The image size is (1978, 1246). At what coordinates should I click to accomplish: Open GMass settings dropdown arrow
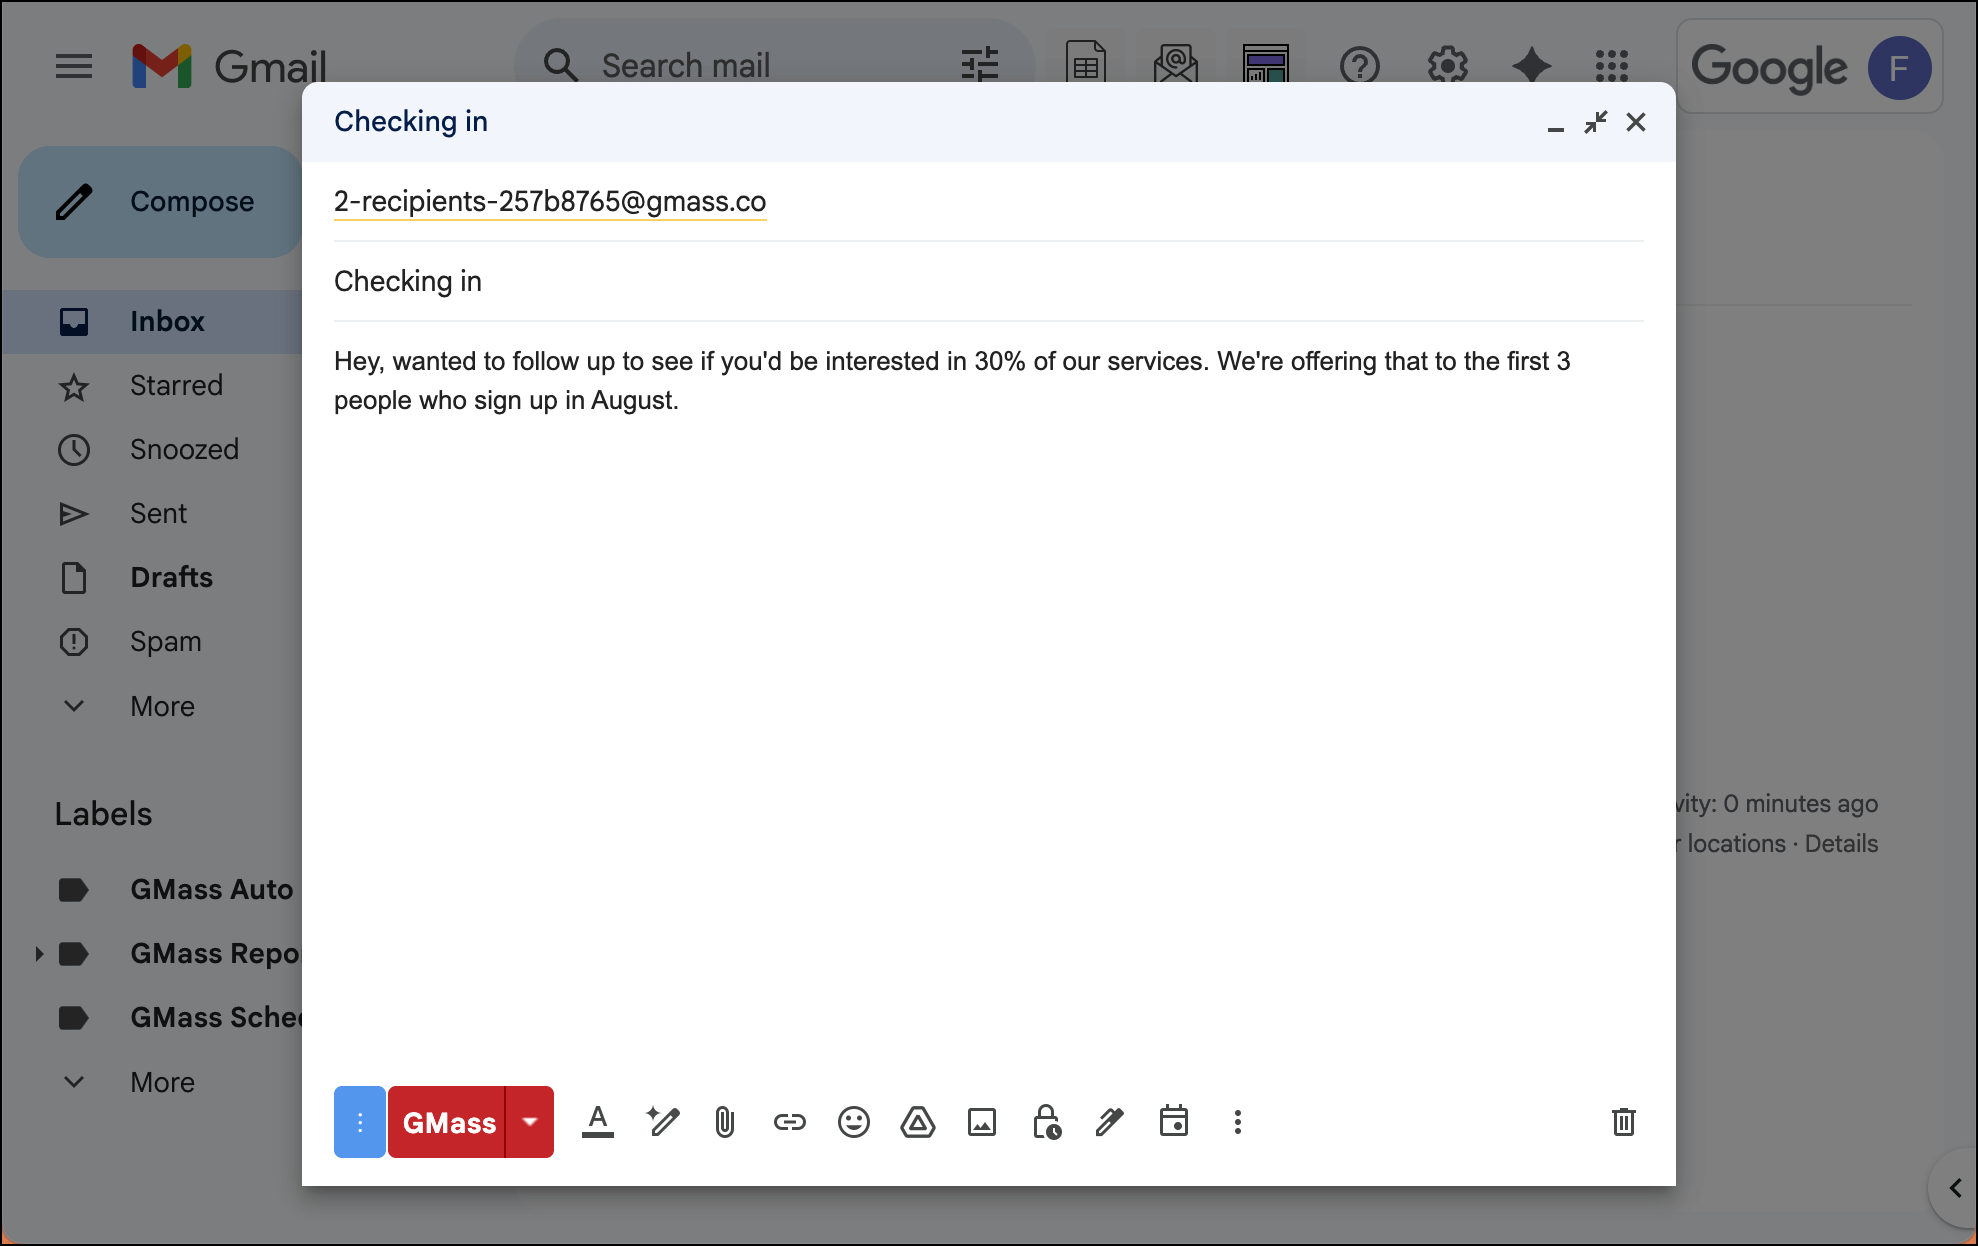tap(530, 1122)
